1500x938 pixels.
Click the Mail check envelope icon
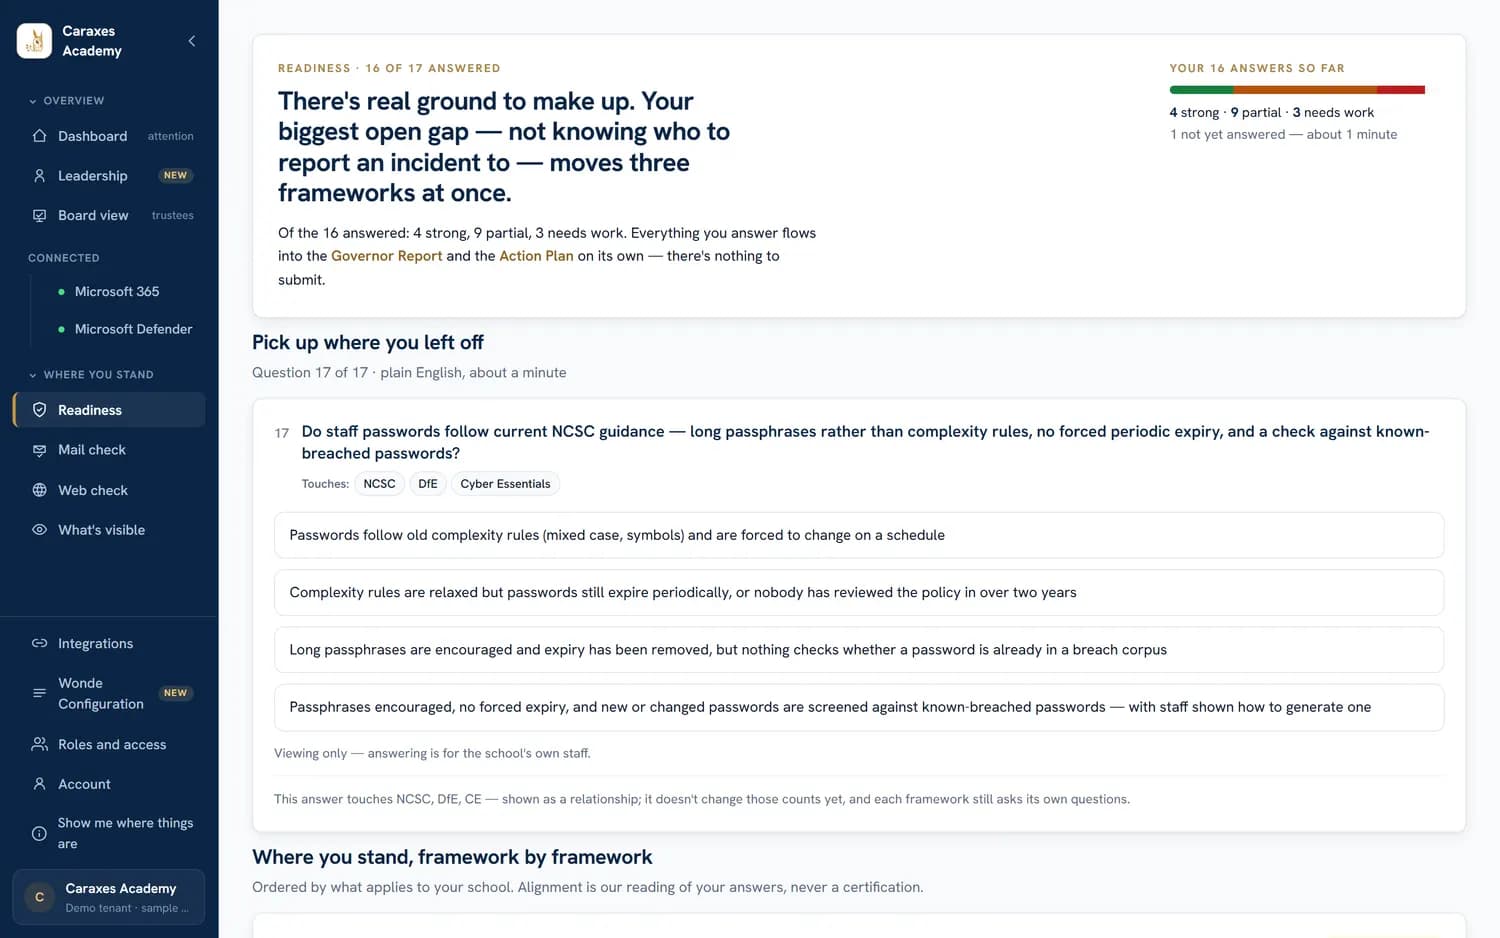coord(40,450)
